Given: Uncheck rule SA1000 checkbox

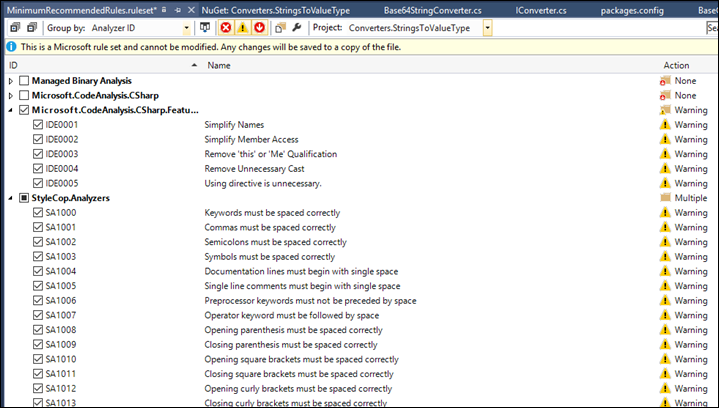Looking at the screenshot, I should 38,213.
